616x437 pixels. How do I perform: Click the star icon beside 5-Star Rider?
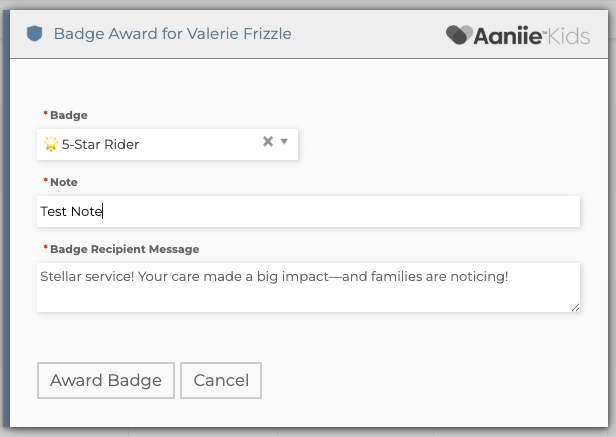tap(50, 144)
